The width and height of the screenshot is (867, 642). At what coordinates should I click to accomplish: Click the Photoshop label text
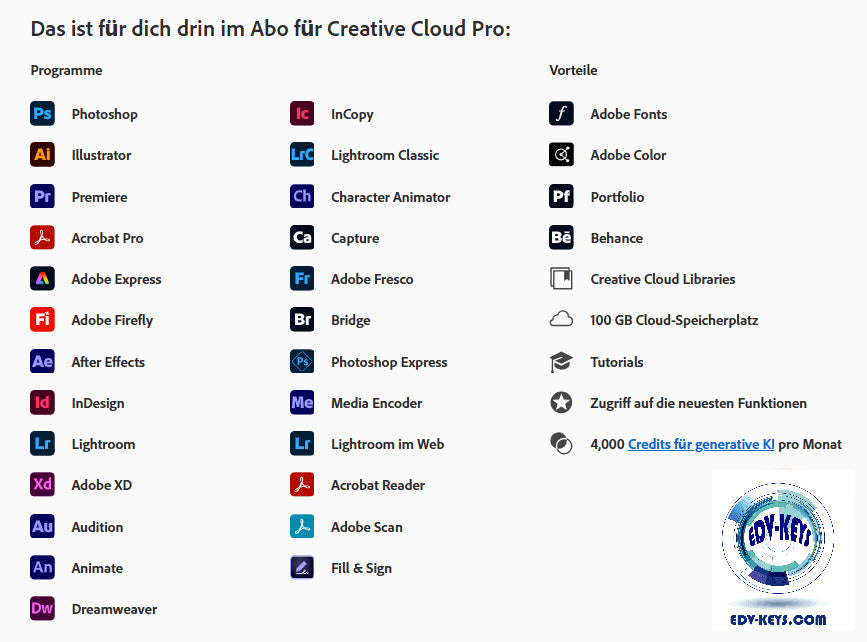[105, 114]
